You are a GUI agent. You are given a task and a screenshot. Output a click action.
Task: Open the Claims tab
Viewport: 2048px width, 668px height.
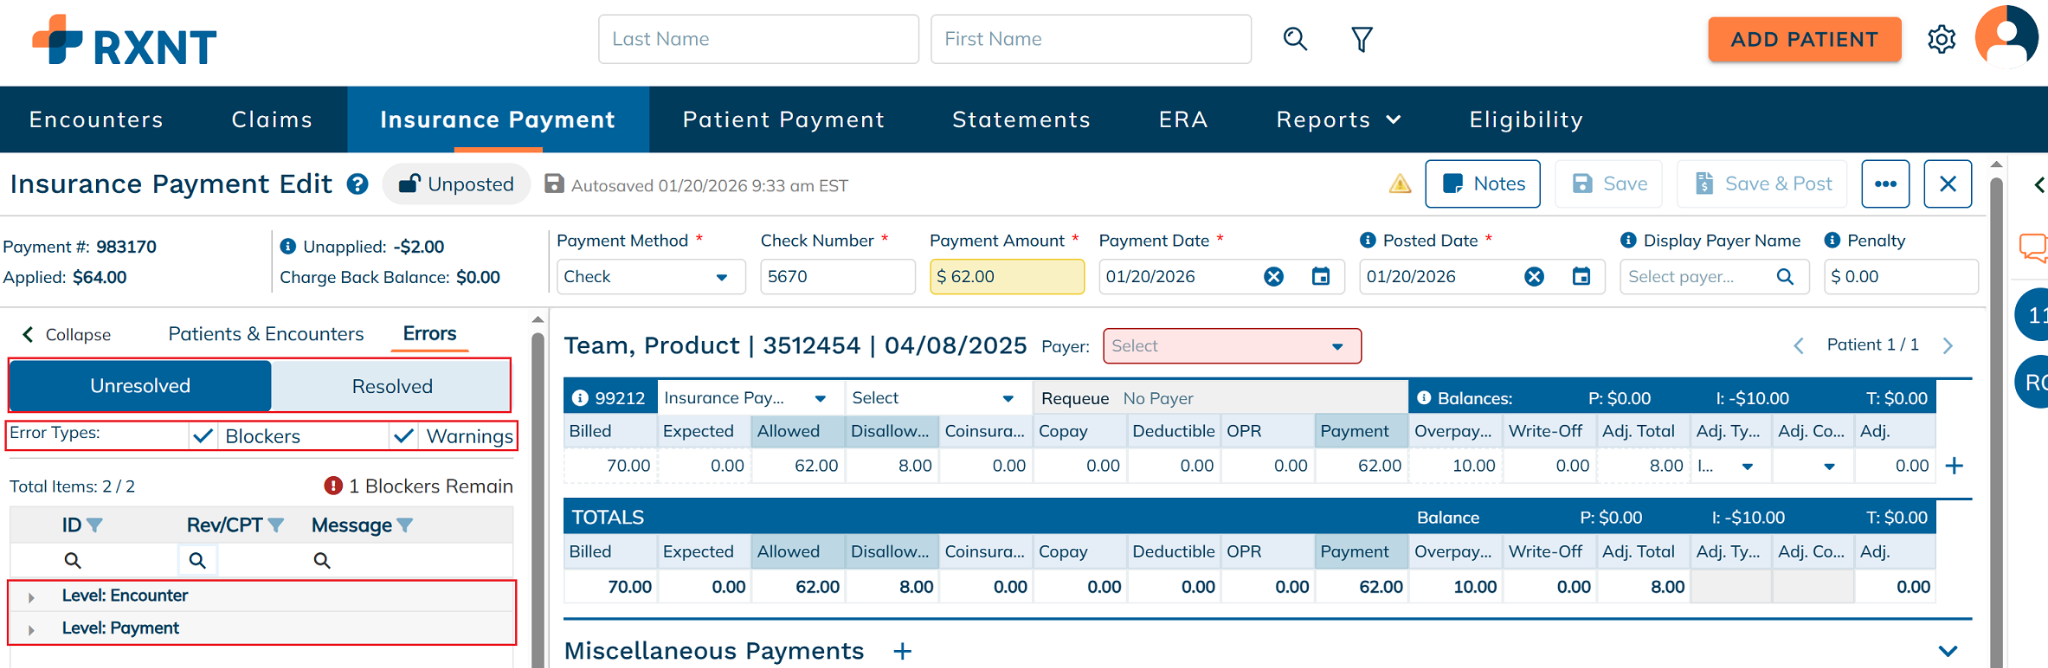tap(272, 120)
